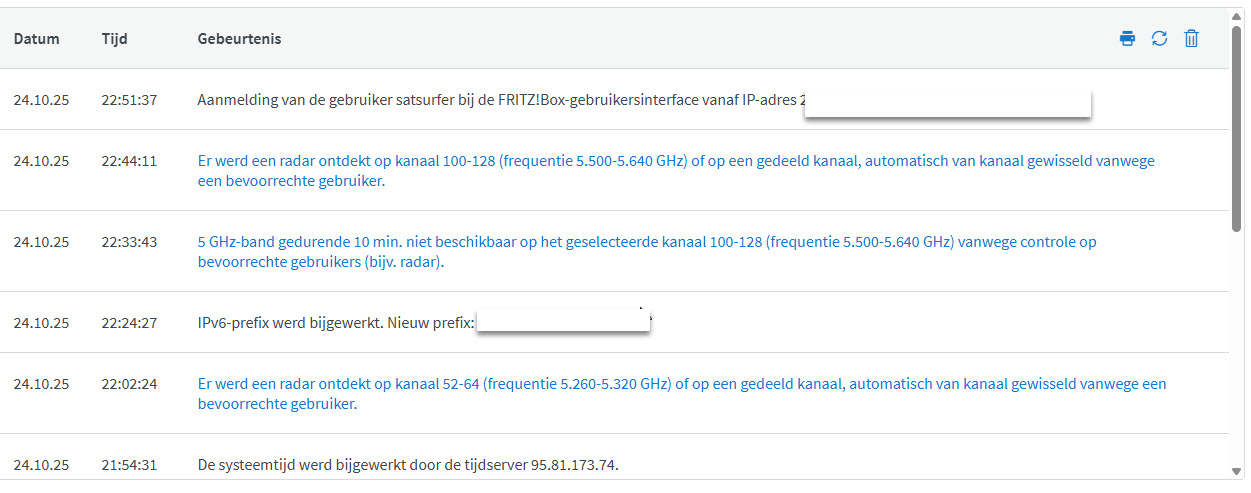Click the Gebeurtenis column header
The image size is (1251, 493).
coord(239,39)
